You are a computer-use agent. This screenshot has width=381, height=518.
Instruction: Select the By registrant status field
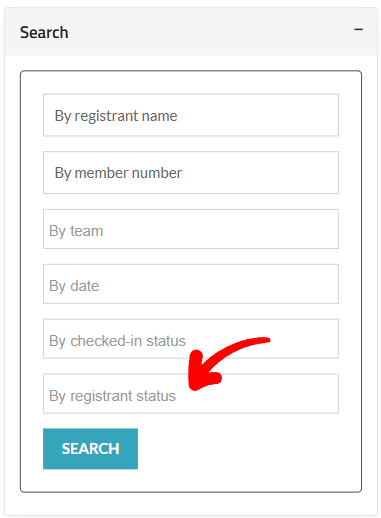pyautogui.click(x=191, y=394)
